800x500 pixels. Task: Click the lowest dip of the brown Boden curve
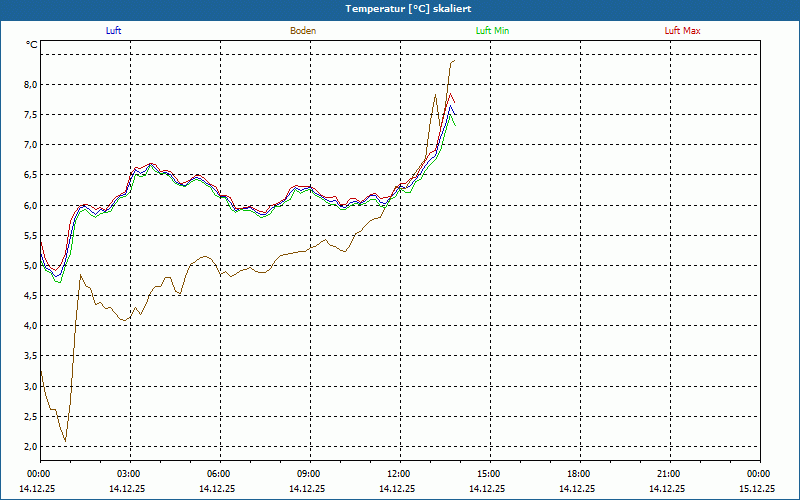click(x=65, y=440)
